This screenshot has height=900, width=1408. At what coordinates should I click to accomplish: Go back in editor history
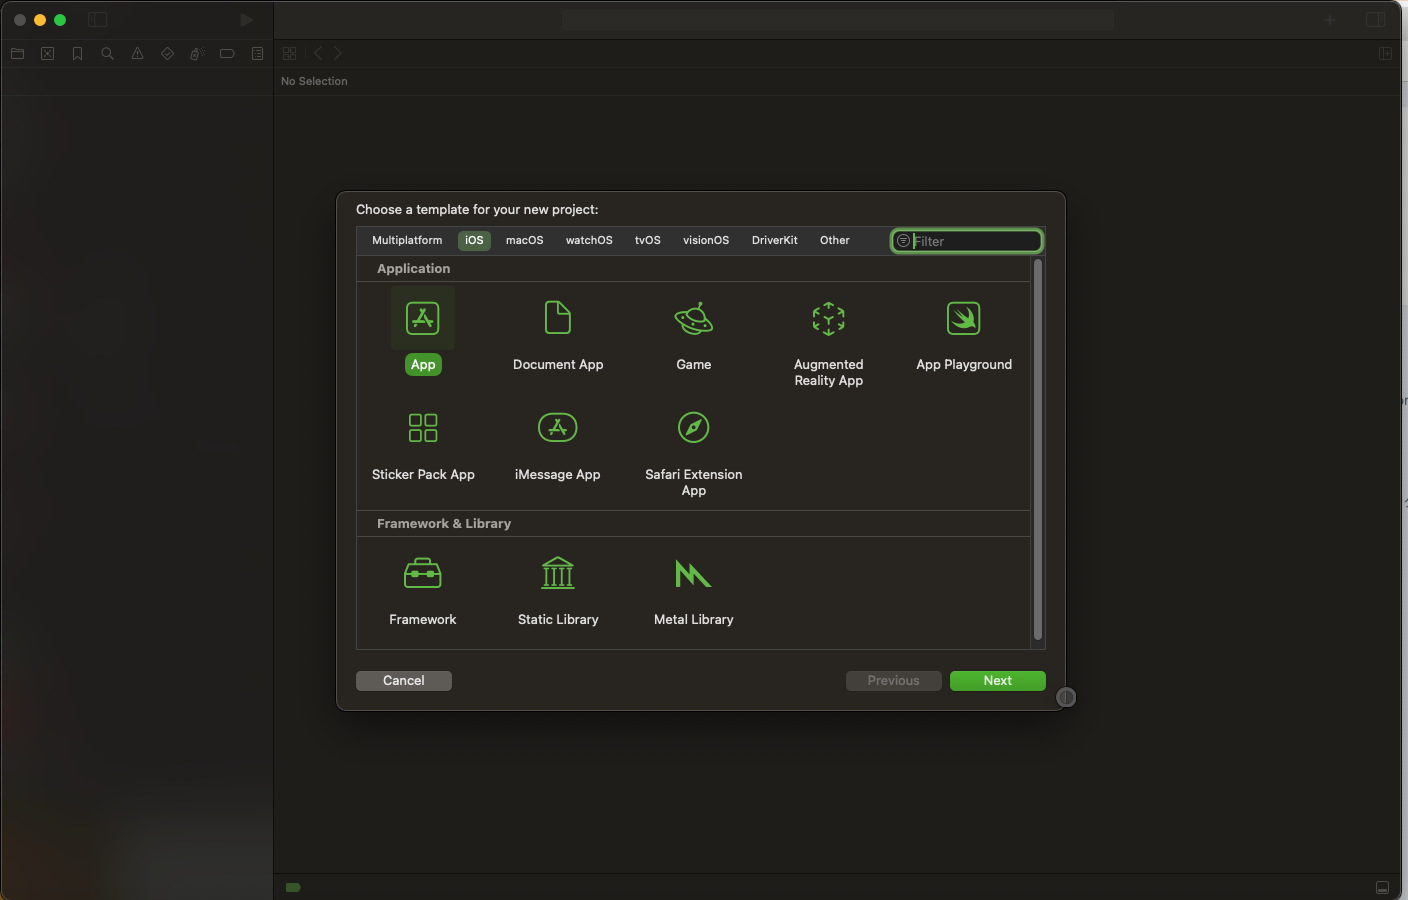coord(318,54)
